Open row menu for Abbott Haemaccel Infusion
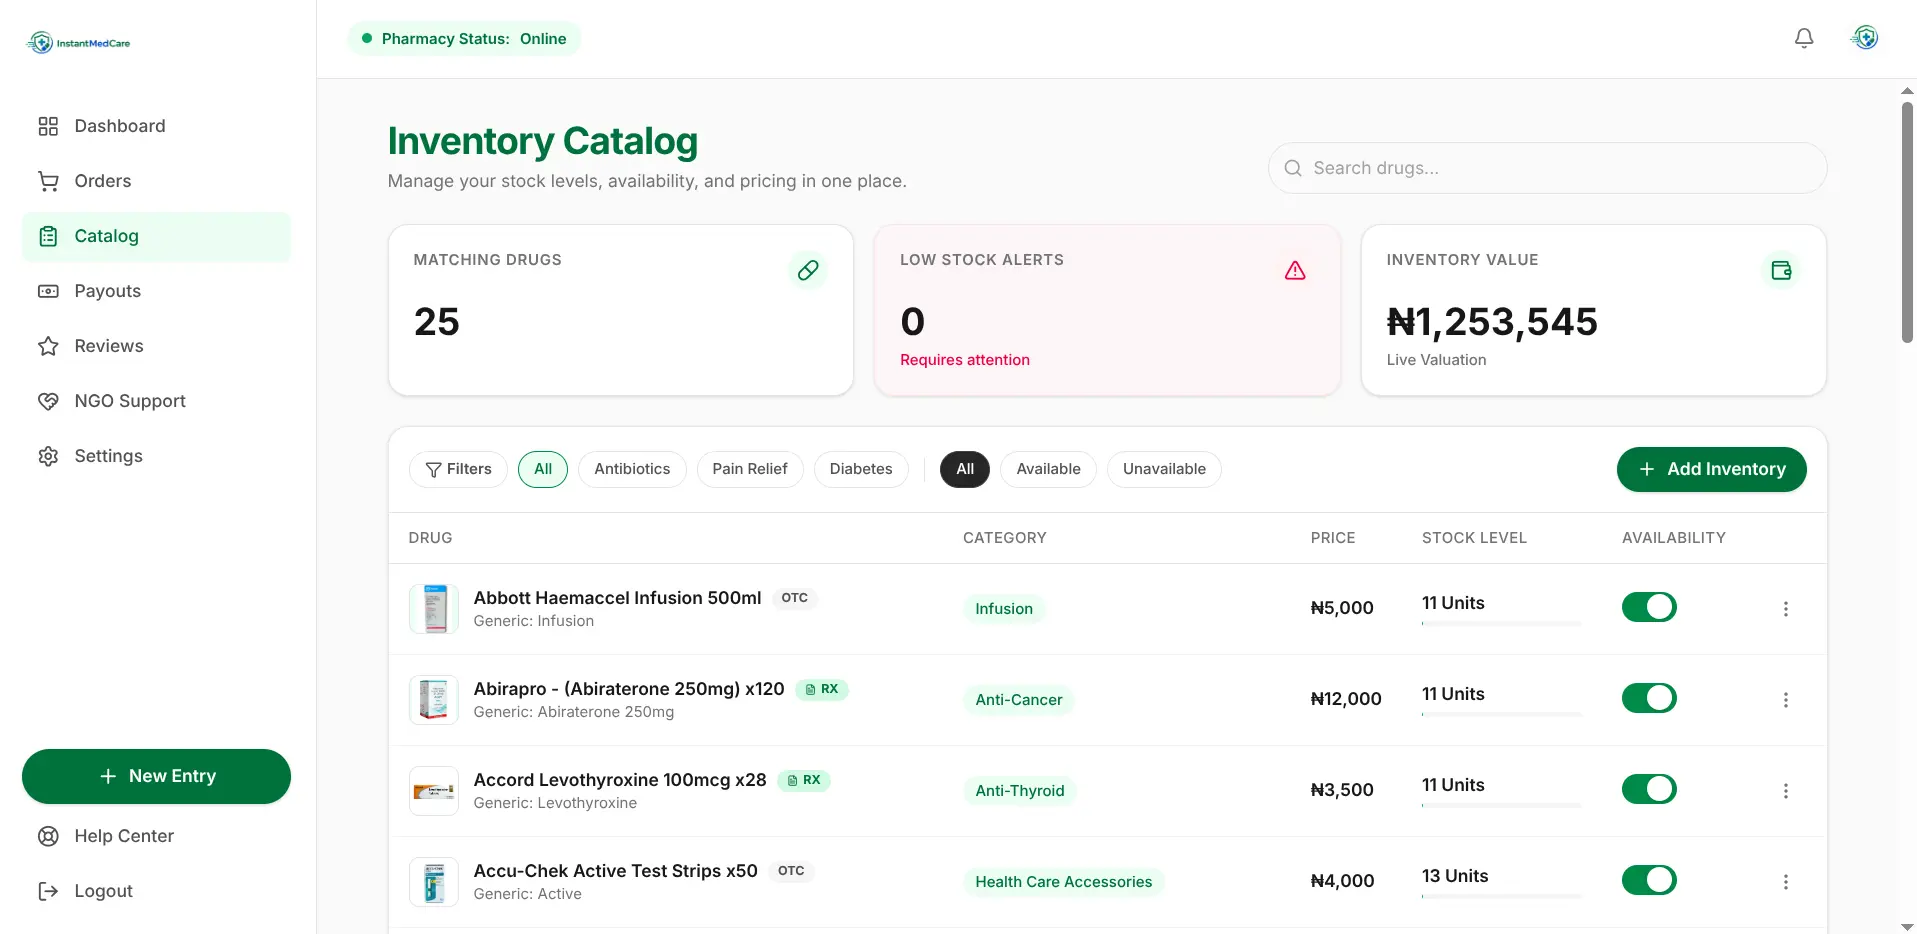1917x934 pixels. point(1786,609)
